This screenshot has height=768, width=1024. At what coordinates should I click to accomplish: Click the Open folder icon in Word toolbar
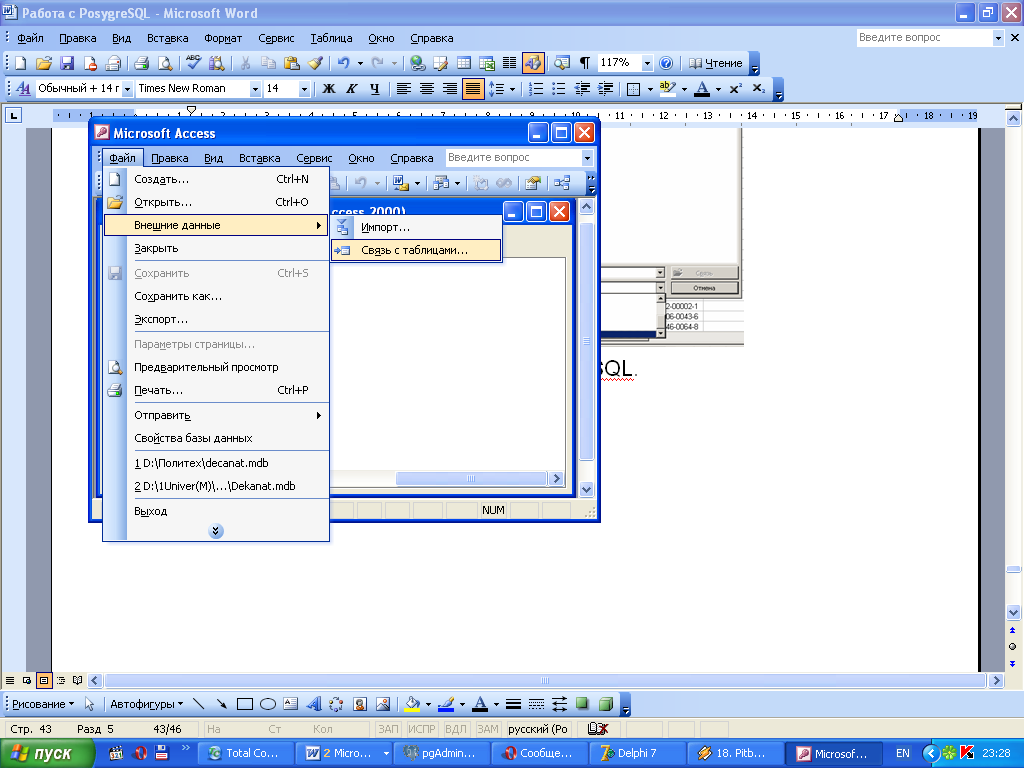click(44, 63)
